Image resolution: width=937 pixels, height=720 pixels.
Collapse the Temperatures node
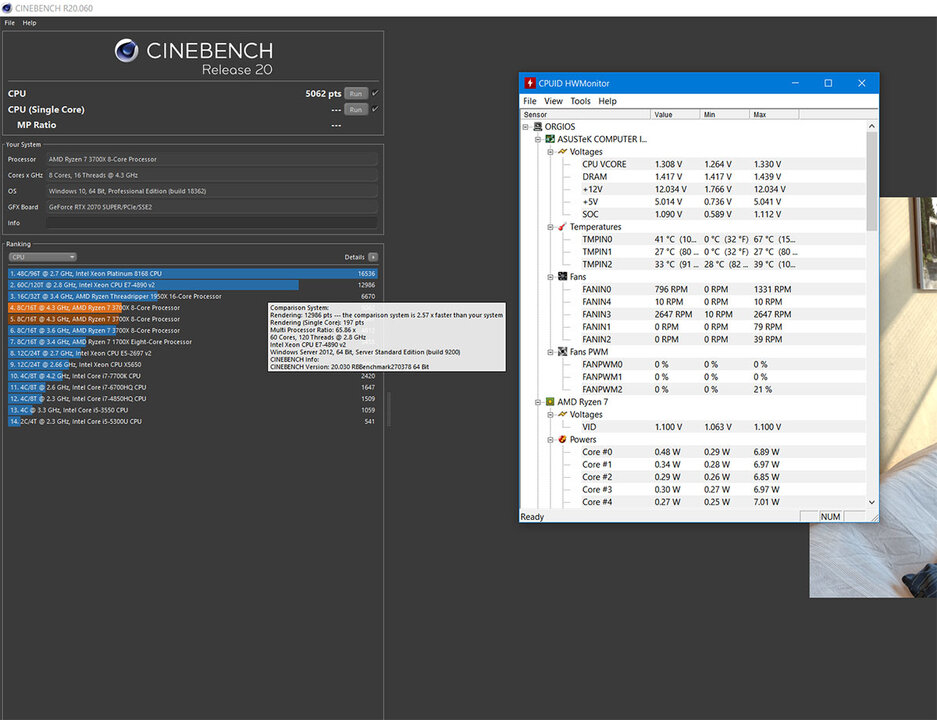pyautogui.click(x=550, y=227)
